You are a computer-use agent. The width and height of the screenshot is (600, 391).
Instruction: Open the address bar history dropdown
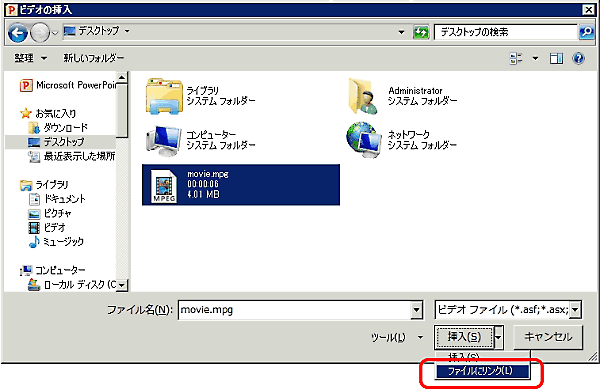click(401, 32)
